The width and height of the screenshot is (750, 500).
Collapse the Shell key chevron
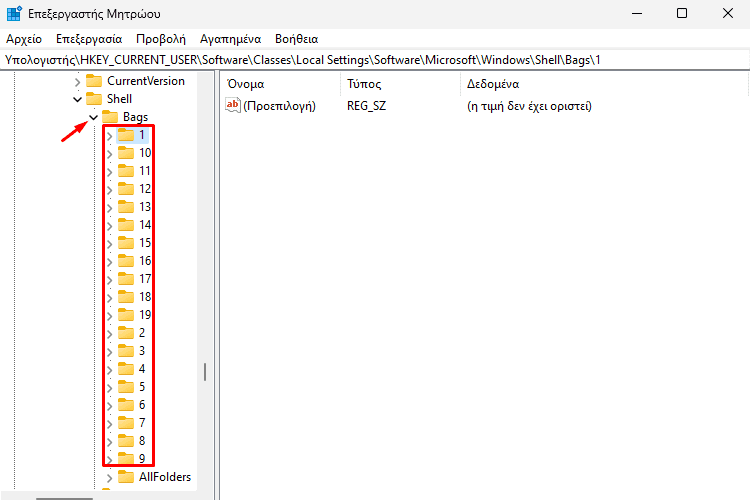77,100
